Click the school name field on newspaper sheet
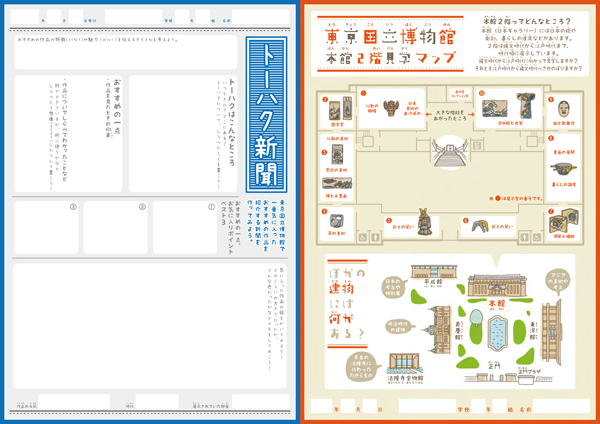This screenshot has height=424, width=600. (x=134, y=17)
